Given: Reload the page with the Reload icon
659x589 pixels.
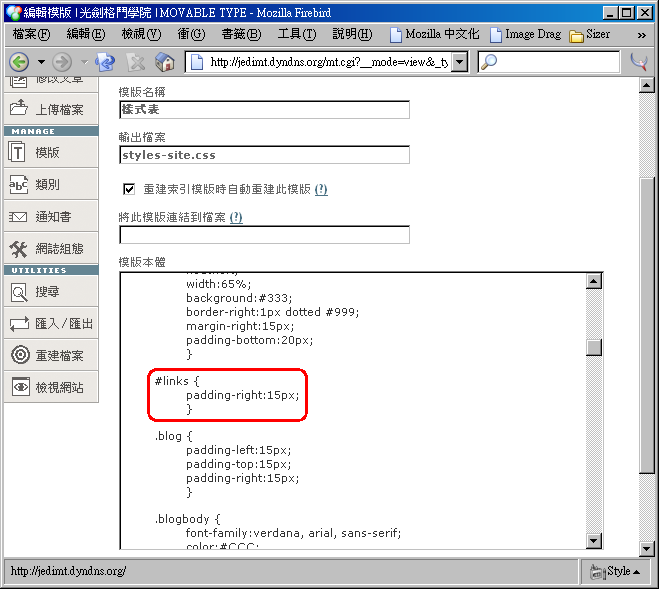Looking at the screenshot, I should [x=105, y=62].
